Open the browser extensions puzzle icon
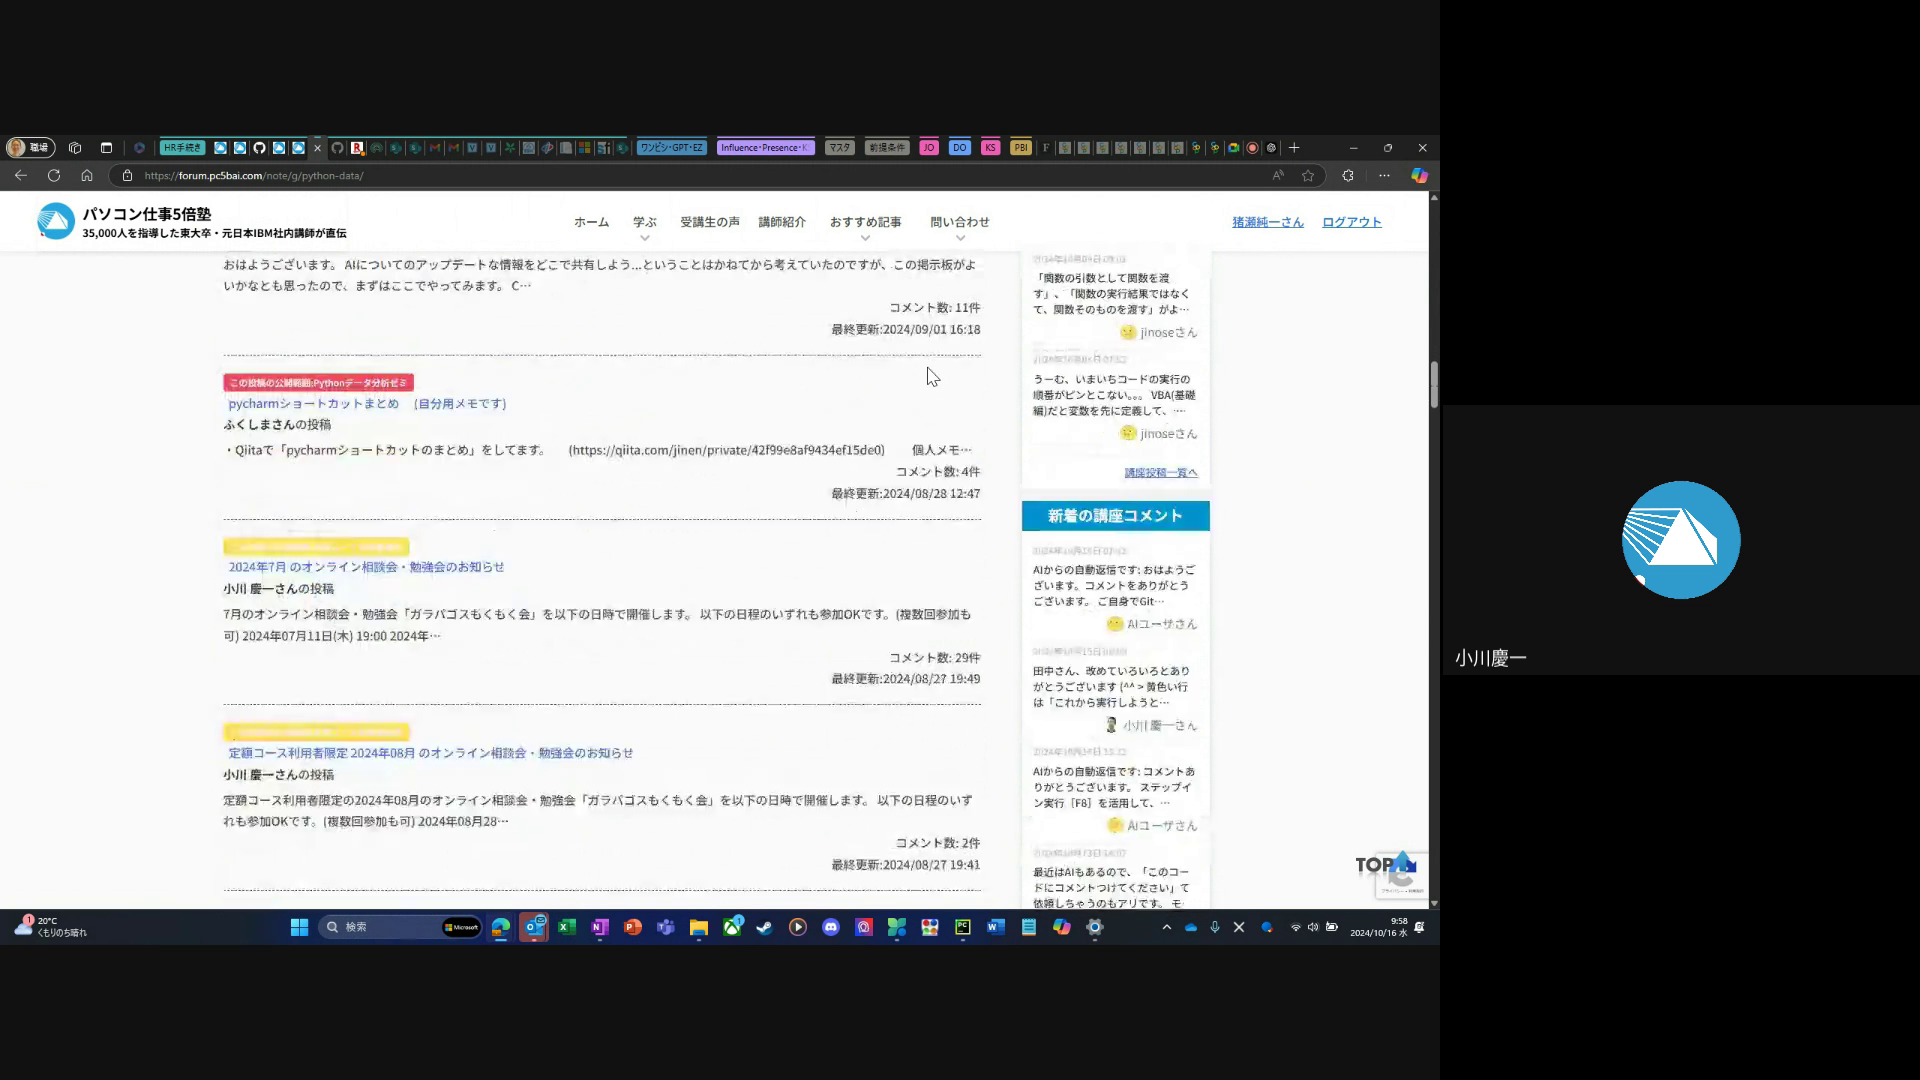 coord(1348,175)
